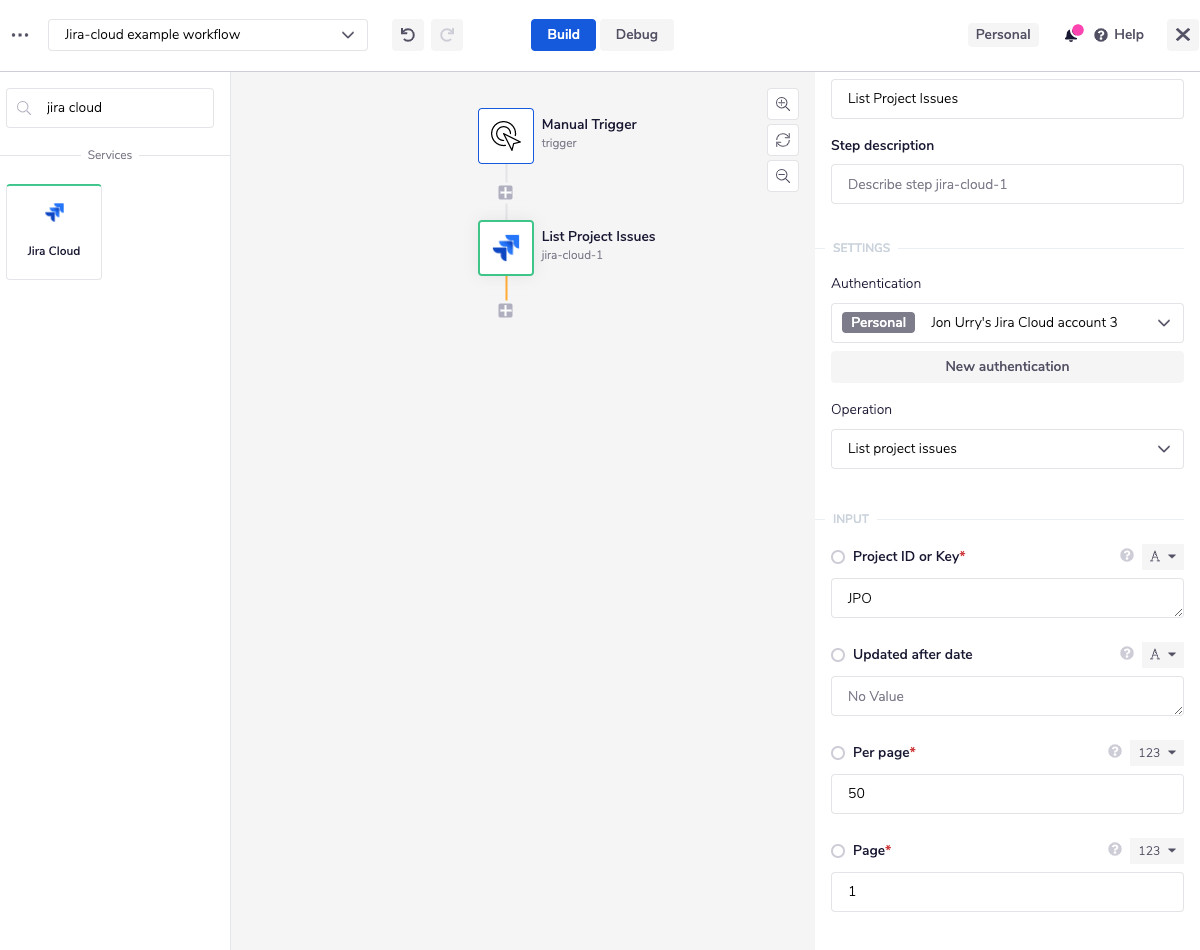The height and width of the screenshot is (950, 1200).
Task: Open the List project issues operation dropdown
Action: coord(1007,448)
